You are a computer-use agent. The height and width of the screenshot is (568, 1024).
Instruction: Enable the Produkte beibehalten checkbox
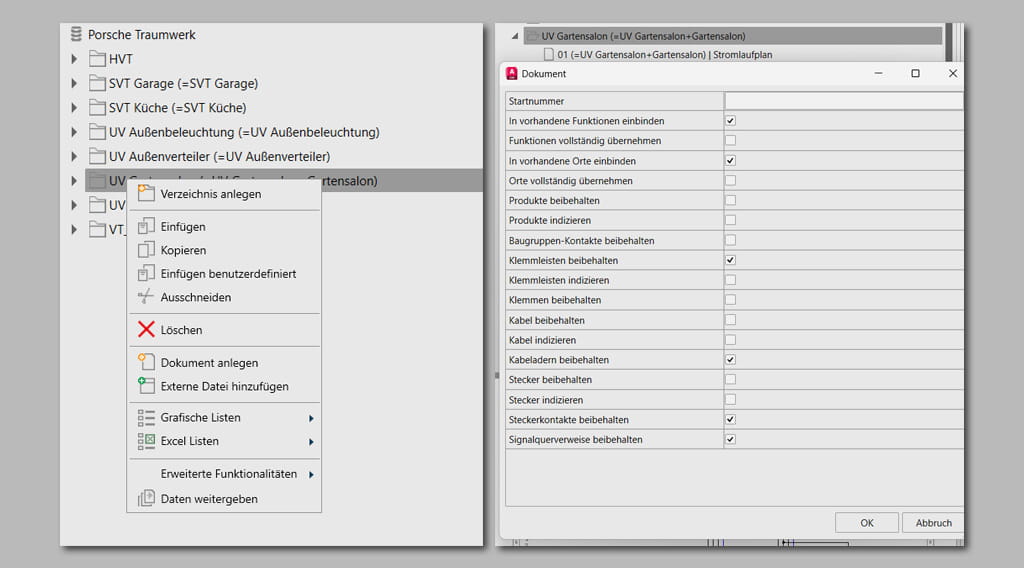730,201
